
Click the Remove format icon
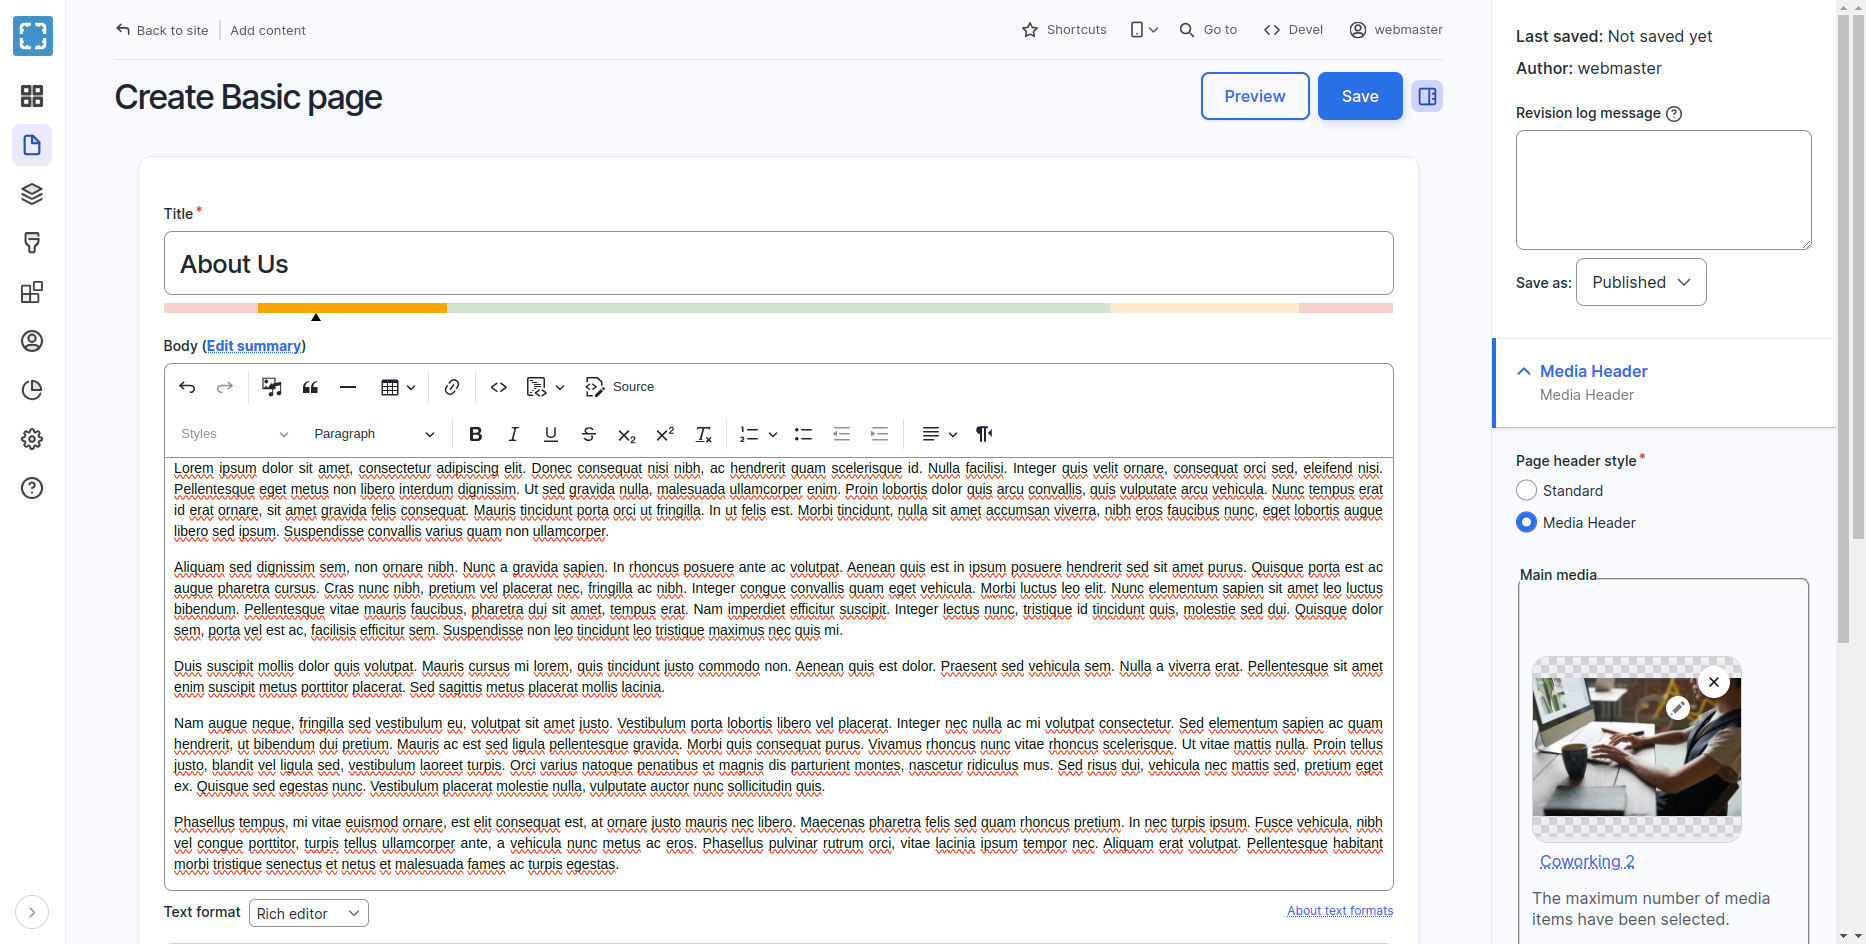point(703,434)
